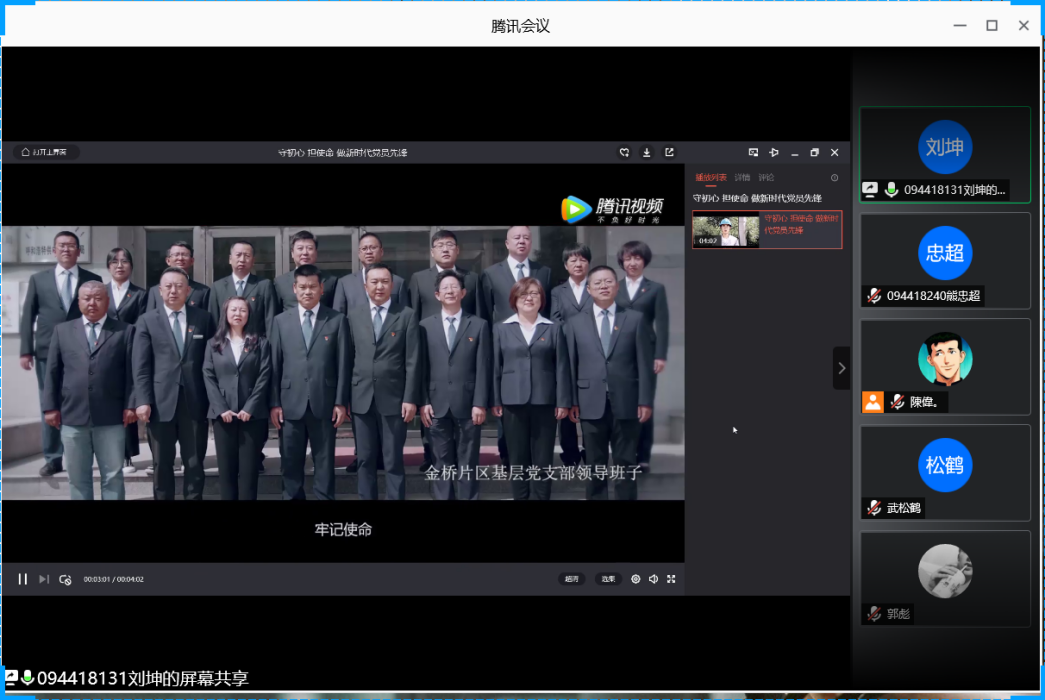
Task: Open the 超清 video quality selector
Action: 571,579
